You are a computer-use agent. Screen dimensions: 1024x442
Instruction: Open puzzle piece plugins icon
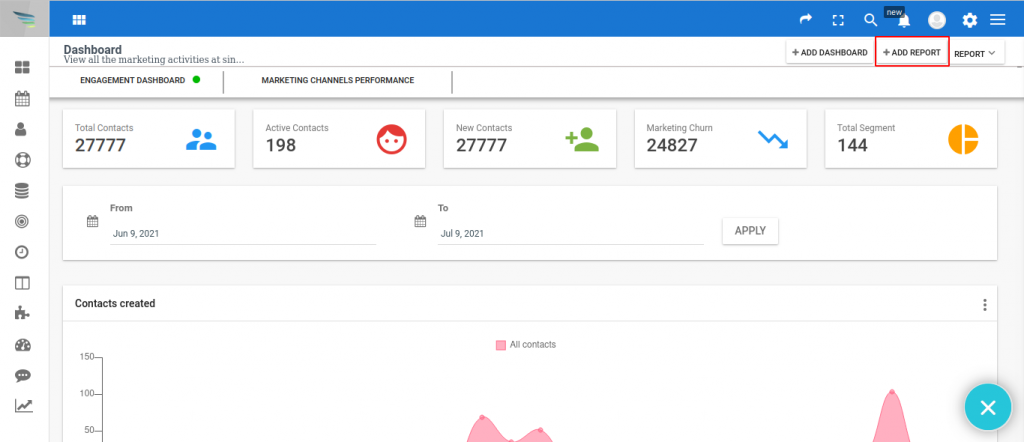[22, 313]
